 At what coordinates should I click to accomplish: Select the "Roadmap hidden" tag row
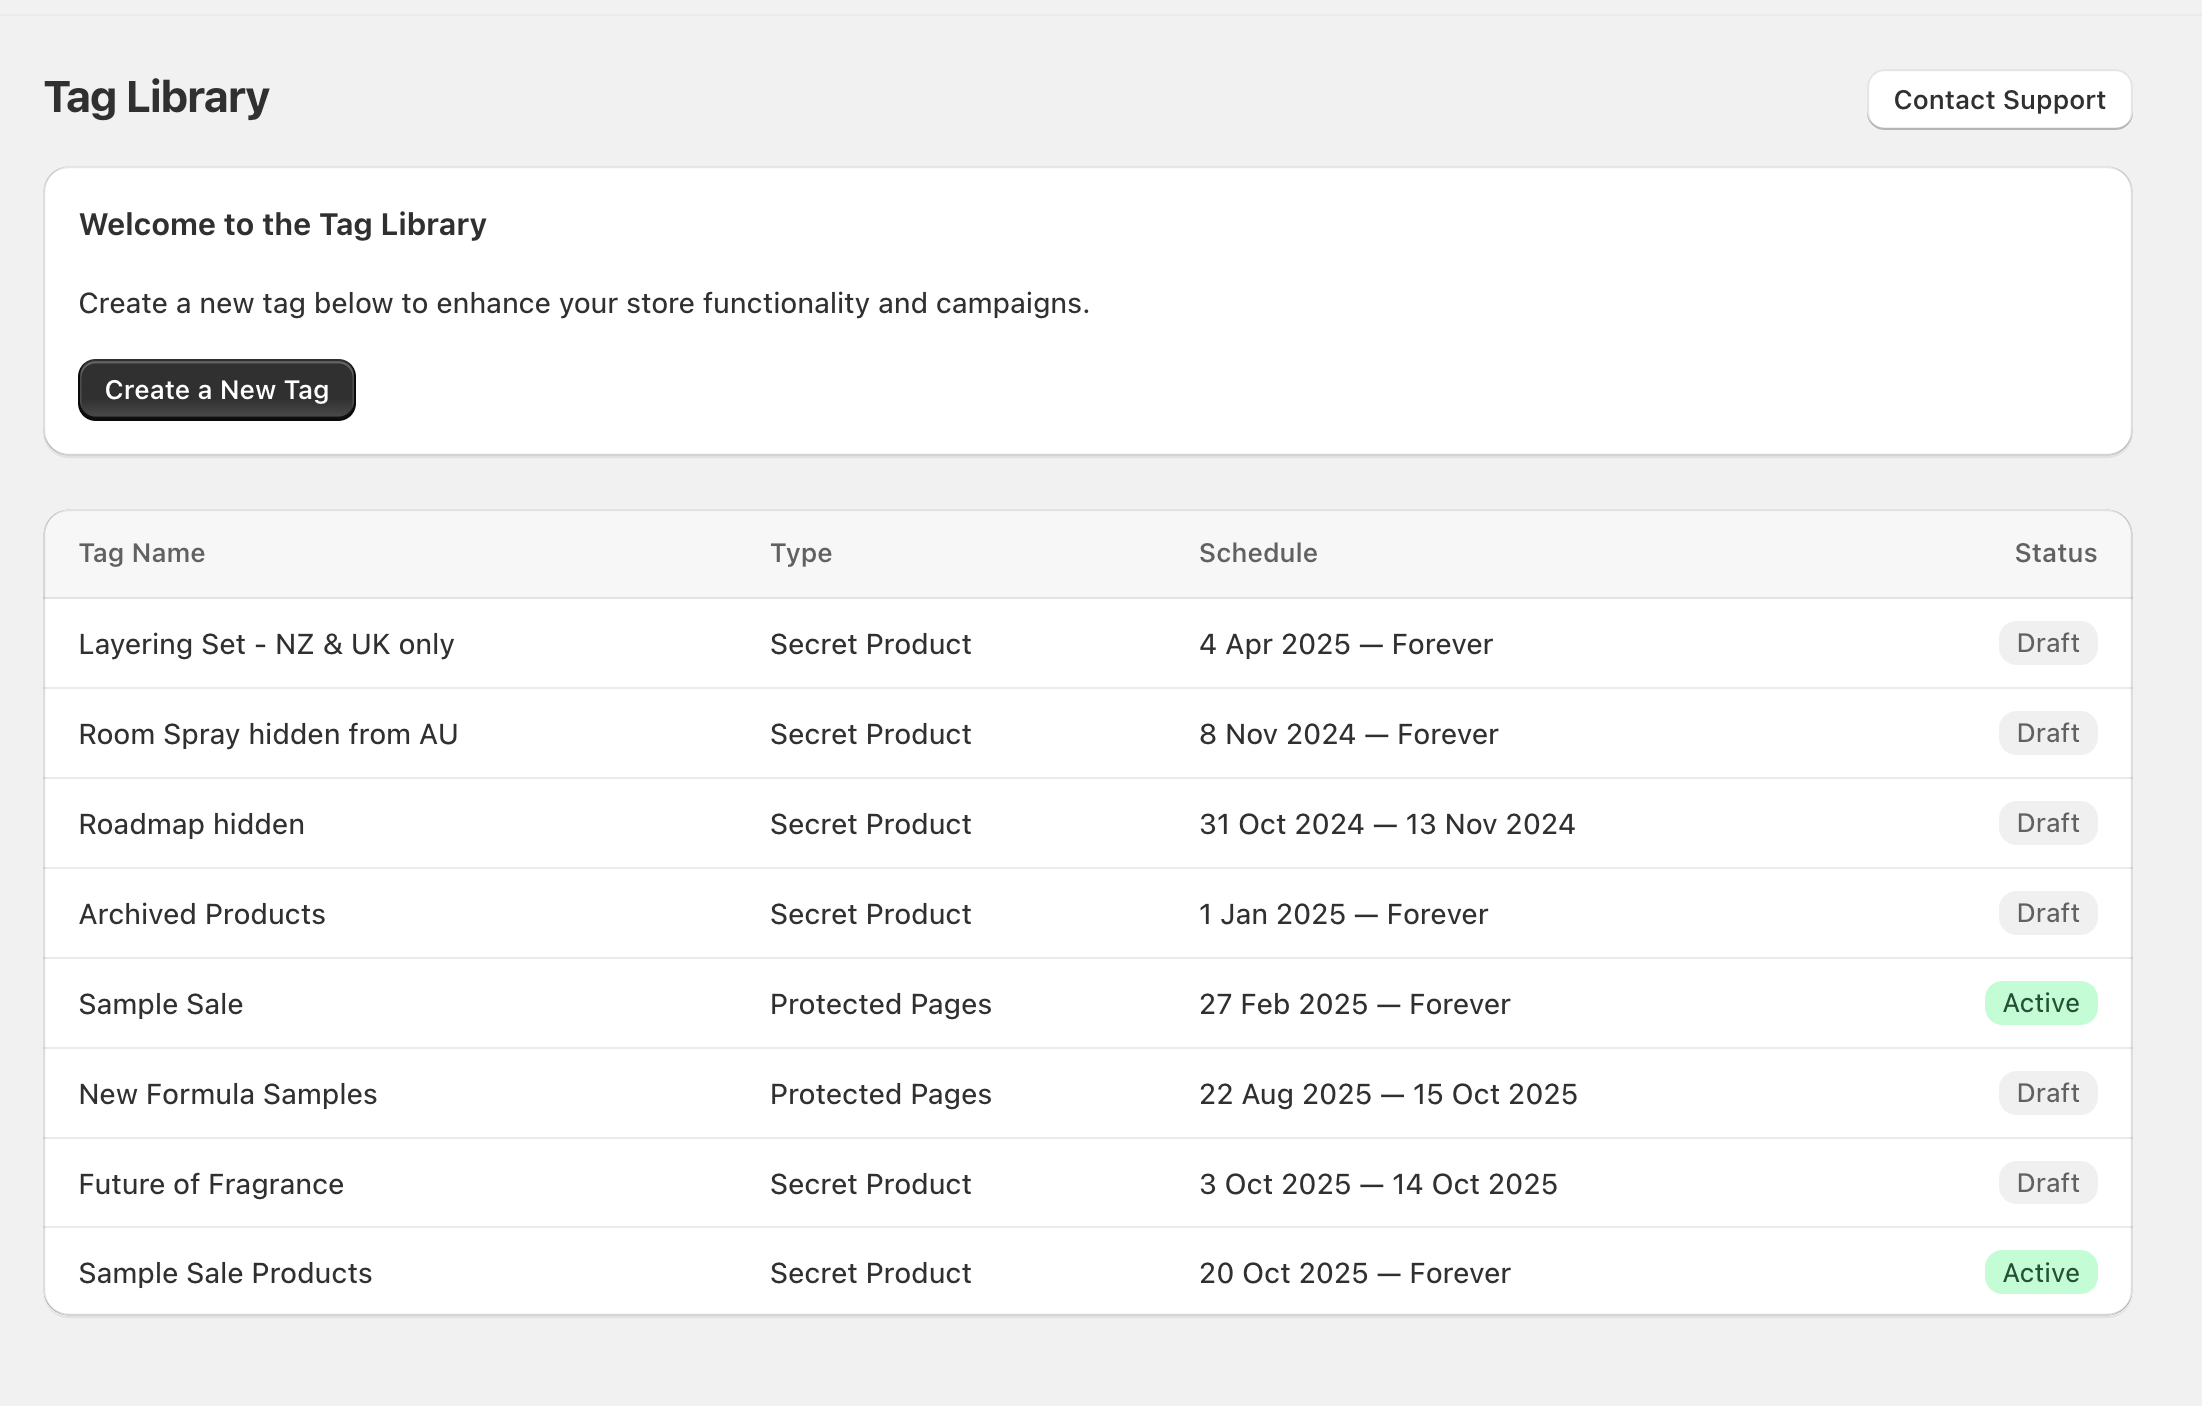pos(191,823)
